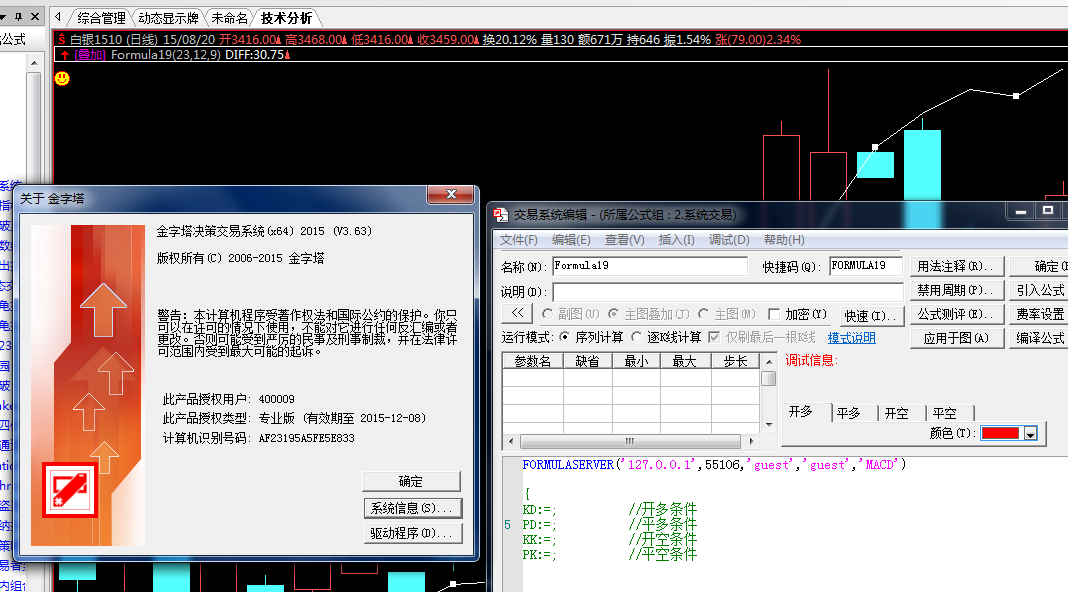Click the yellow smiley face icon on chart
The height and width of the screenshot is (592, 1068).
coord(62,78)
